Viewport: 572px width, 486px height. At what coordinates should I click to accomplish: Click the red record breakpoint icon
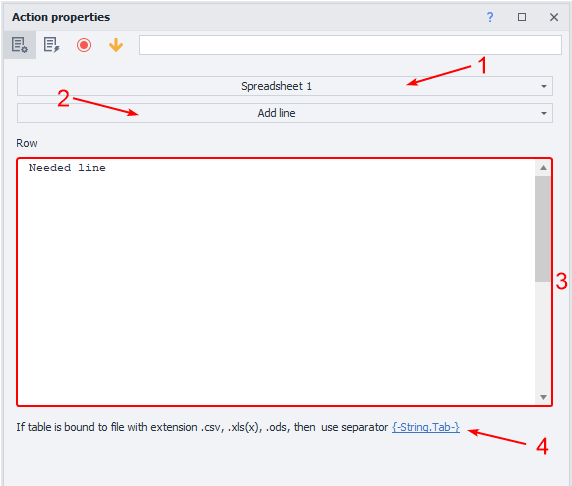pyautogui.click(x=84, y=45)
